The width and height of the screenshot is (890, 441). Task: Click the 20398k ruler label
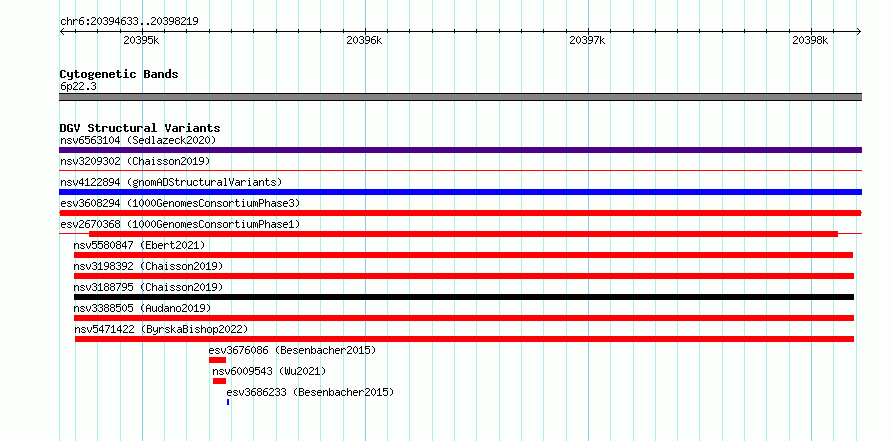click(x=811, y=40)
